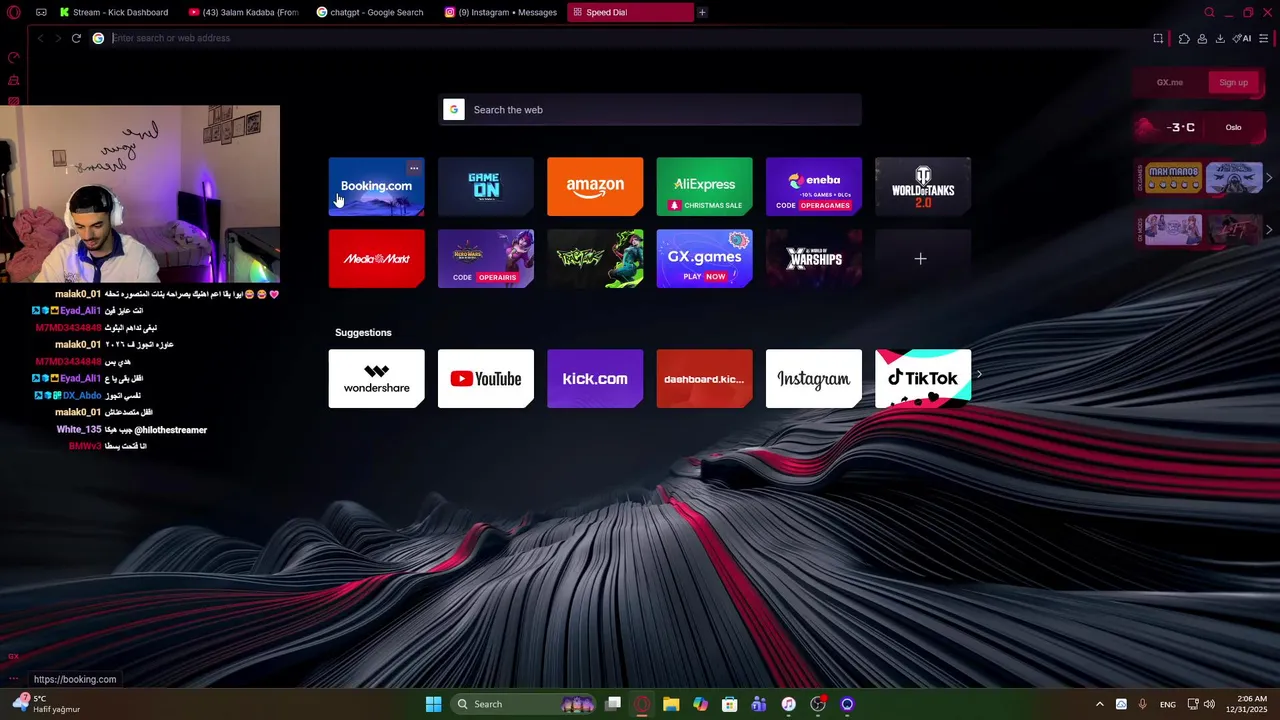
Task: Open Microsoft Store taskbar icon
Action: point(730,704)
